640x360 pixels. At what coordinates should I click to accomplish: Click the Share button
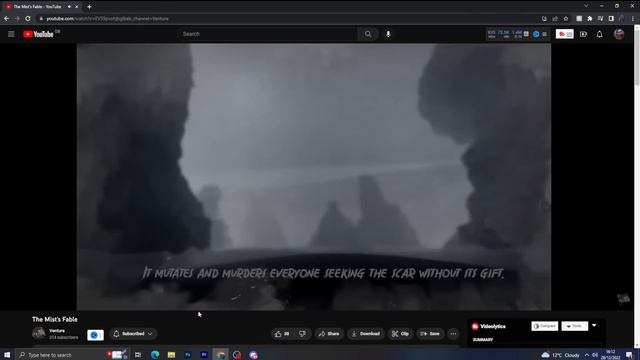click(329, 334)
